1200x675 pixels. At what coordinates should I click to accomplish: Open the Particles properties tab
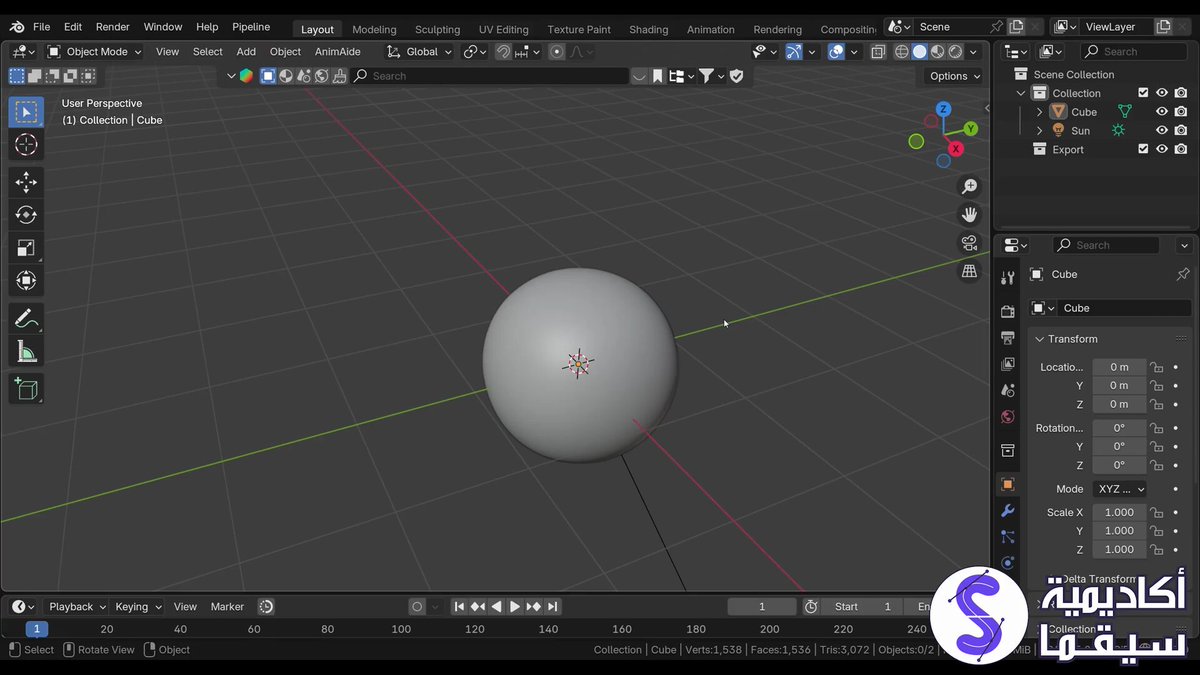(1008, 537)
